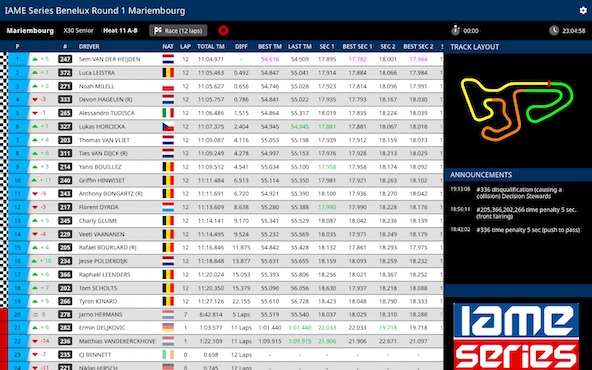Click kart number badge 240
The image size is (592, 370).
pos(65,180)
